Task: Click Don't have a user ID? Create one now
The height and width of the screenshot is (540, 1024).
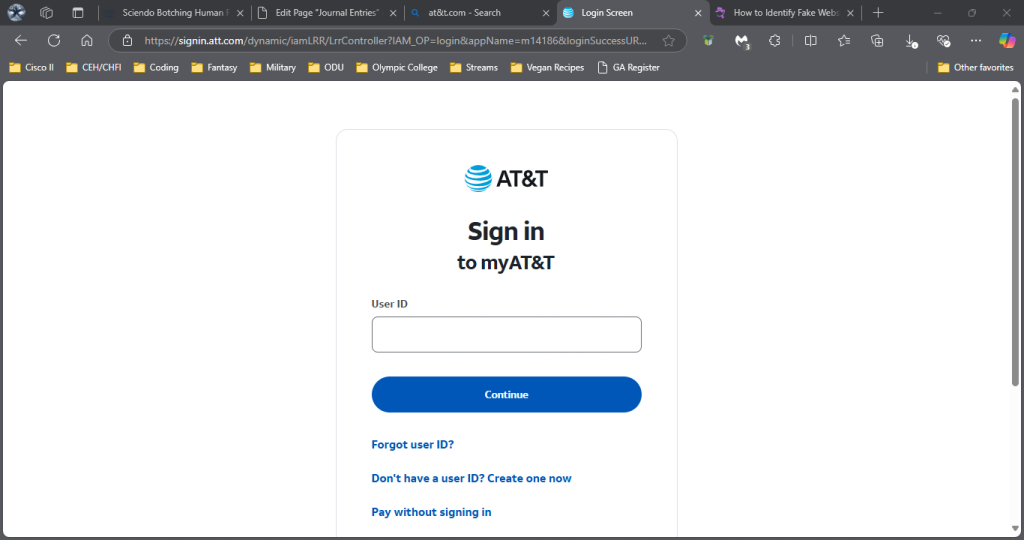Action: pos(472,479)
